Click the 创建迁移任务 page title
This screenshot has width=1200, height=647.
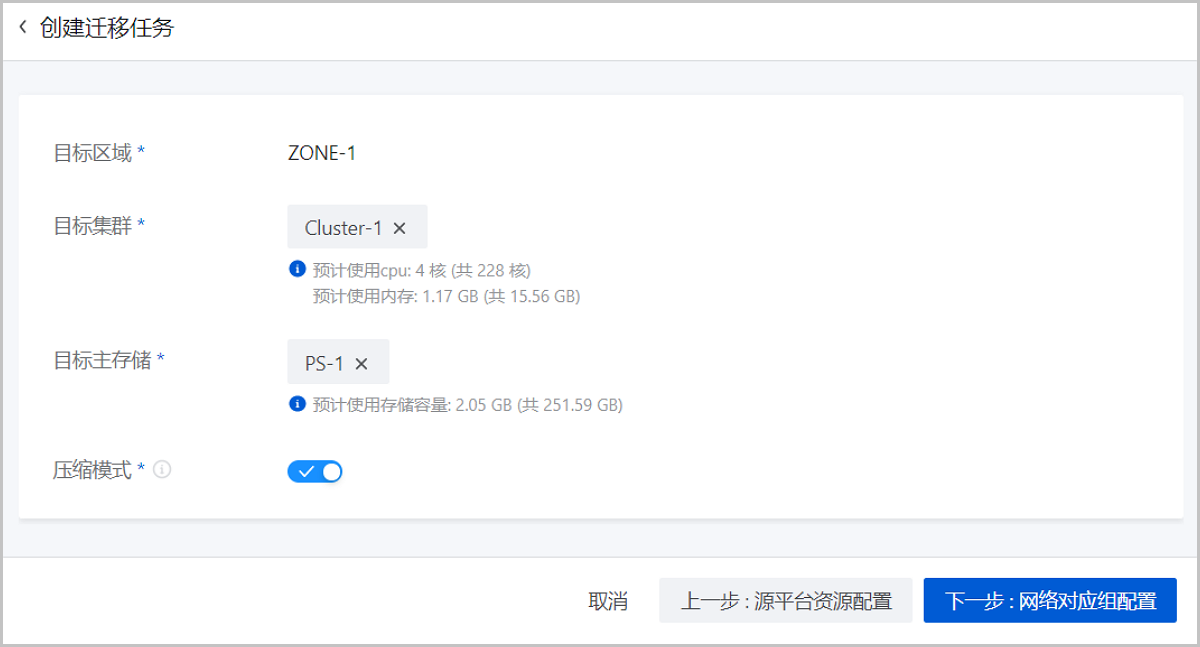107,28
